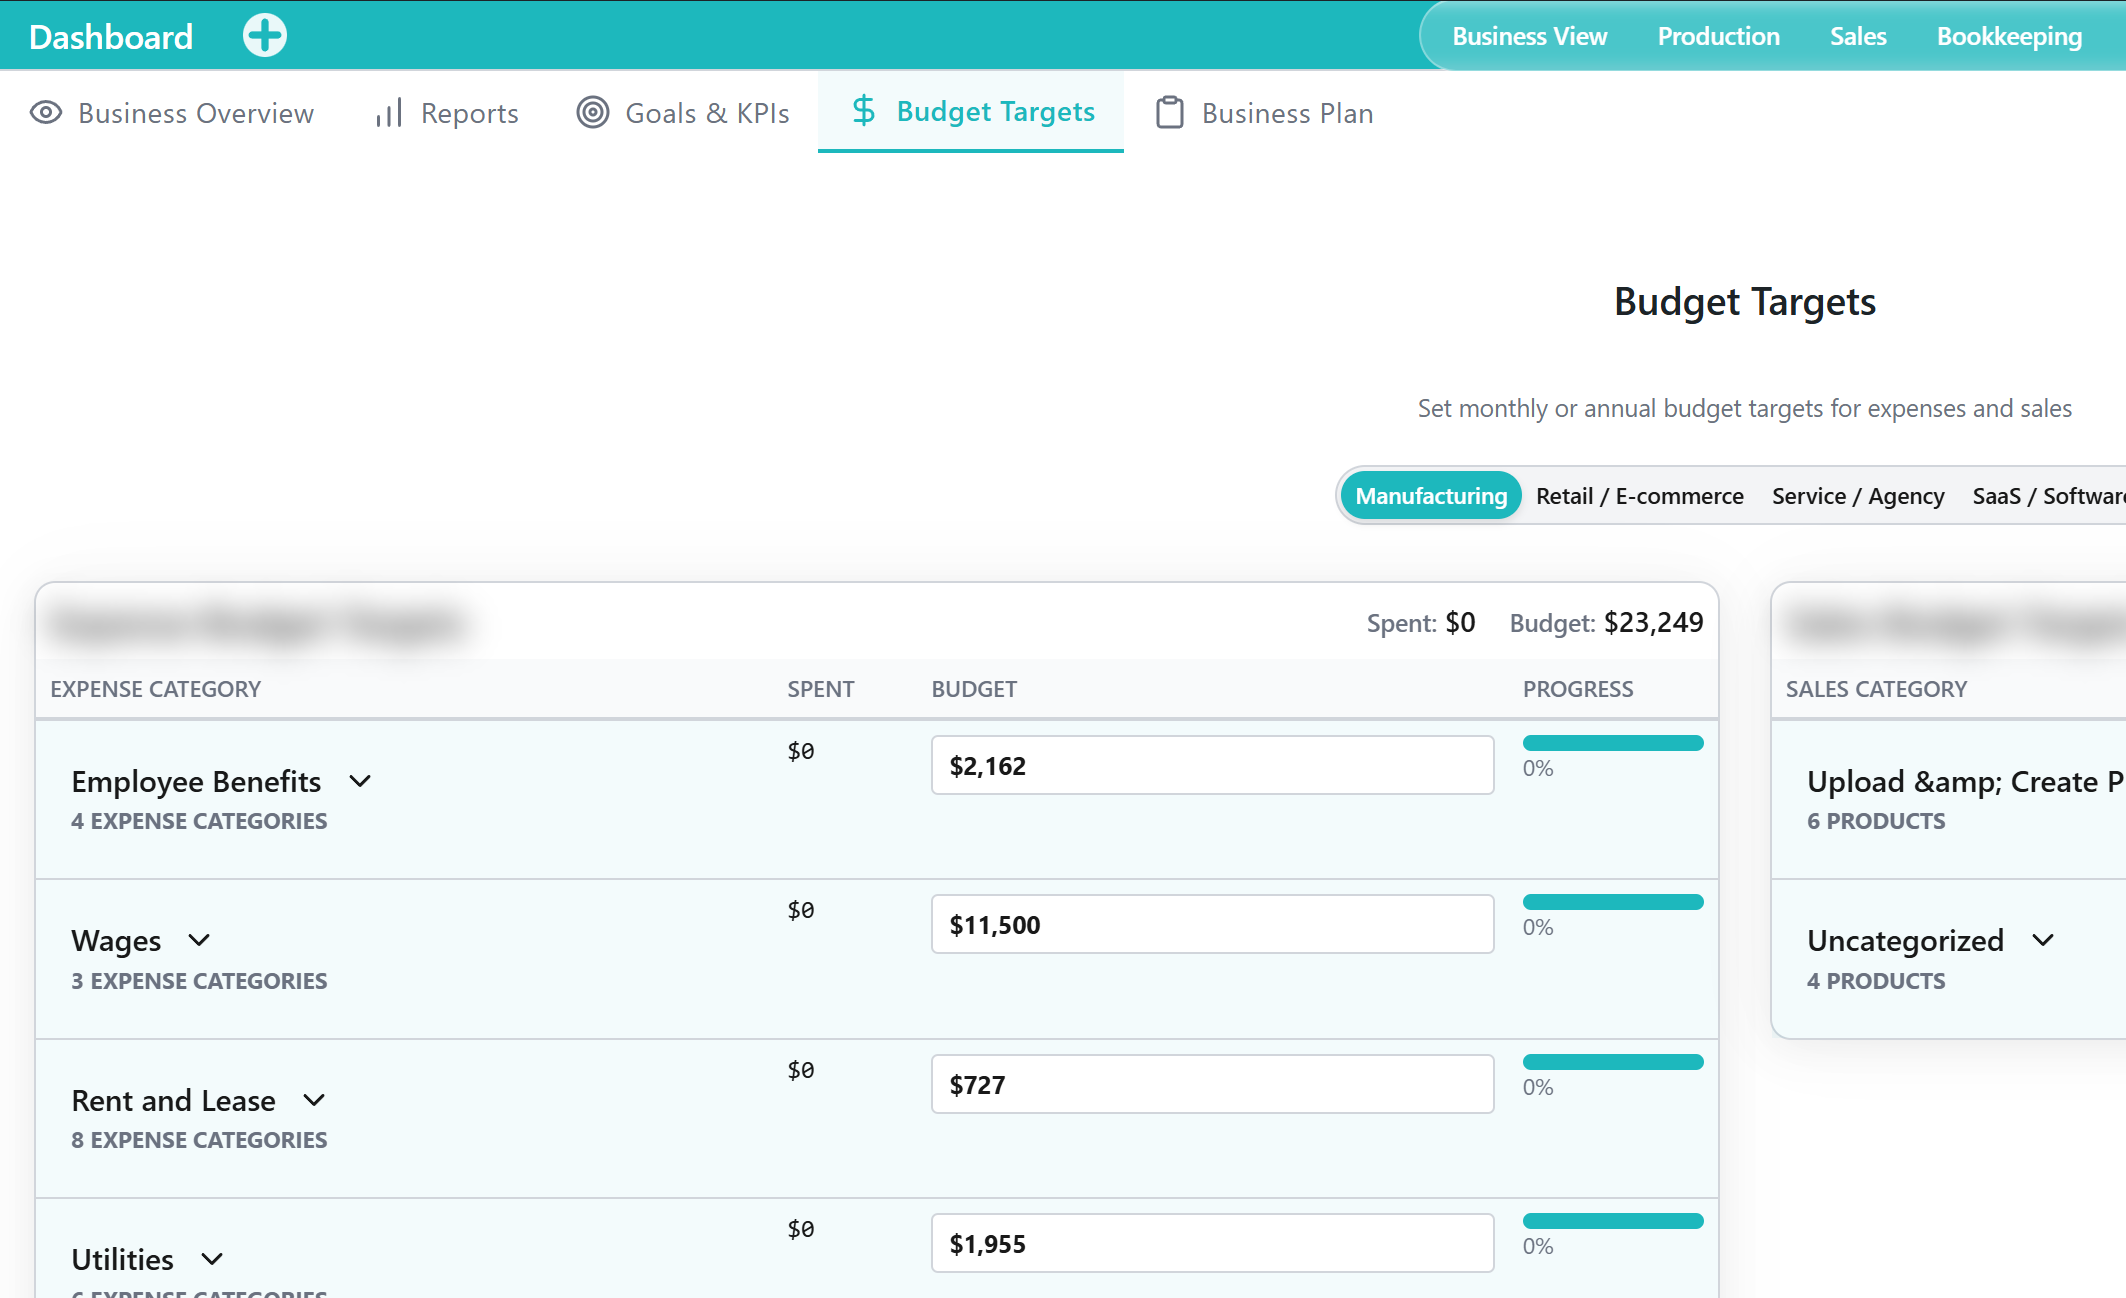2126x1298 pixels.
Task: Click the Upload & Create sales category row
Action: [x=1948, y=799]
